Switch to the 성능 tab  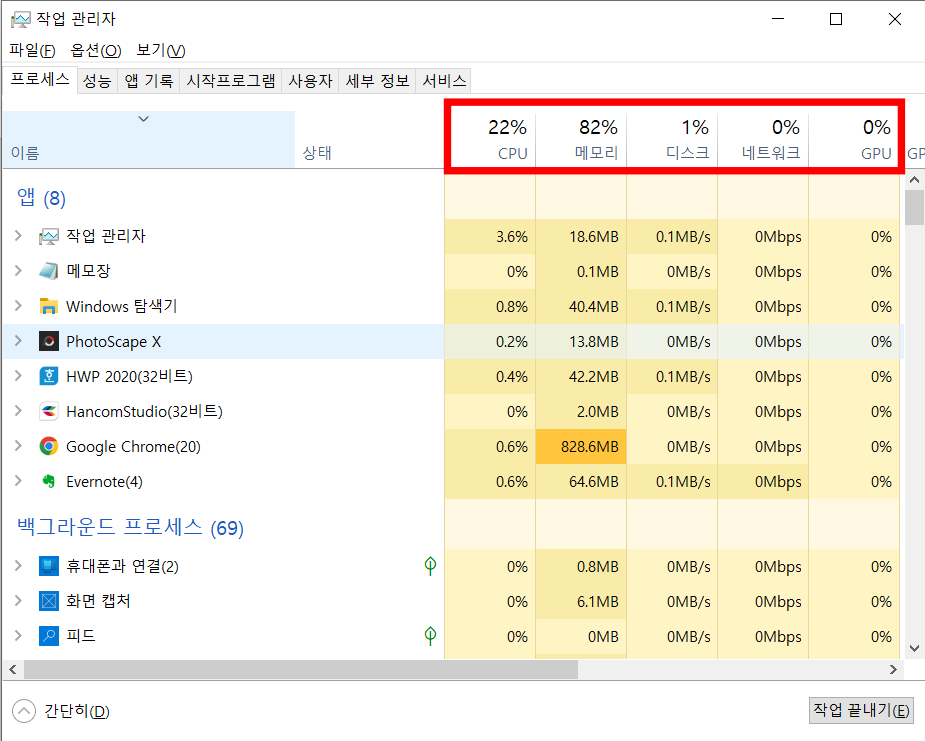point(97,81)
